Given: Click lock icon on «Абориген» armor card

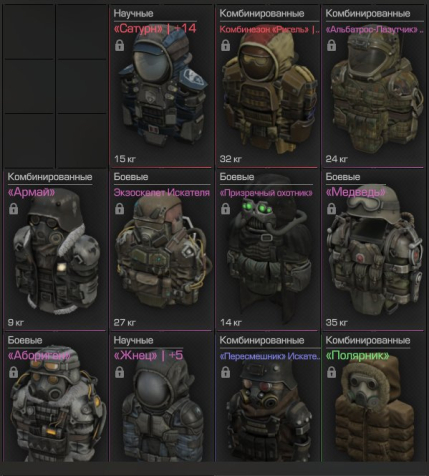Looking at the screenshot, I should pyautogui.click(x=13, y=372).
